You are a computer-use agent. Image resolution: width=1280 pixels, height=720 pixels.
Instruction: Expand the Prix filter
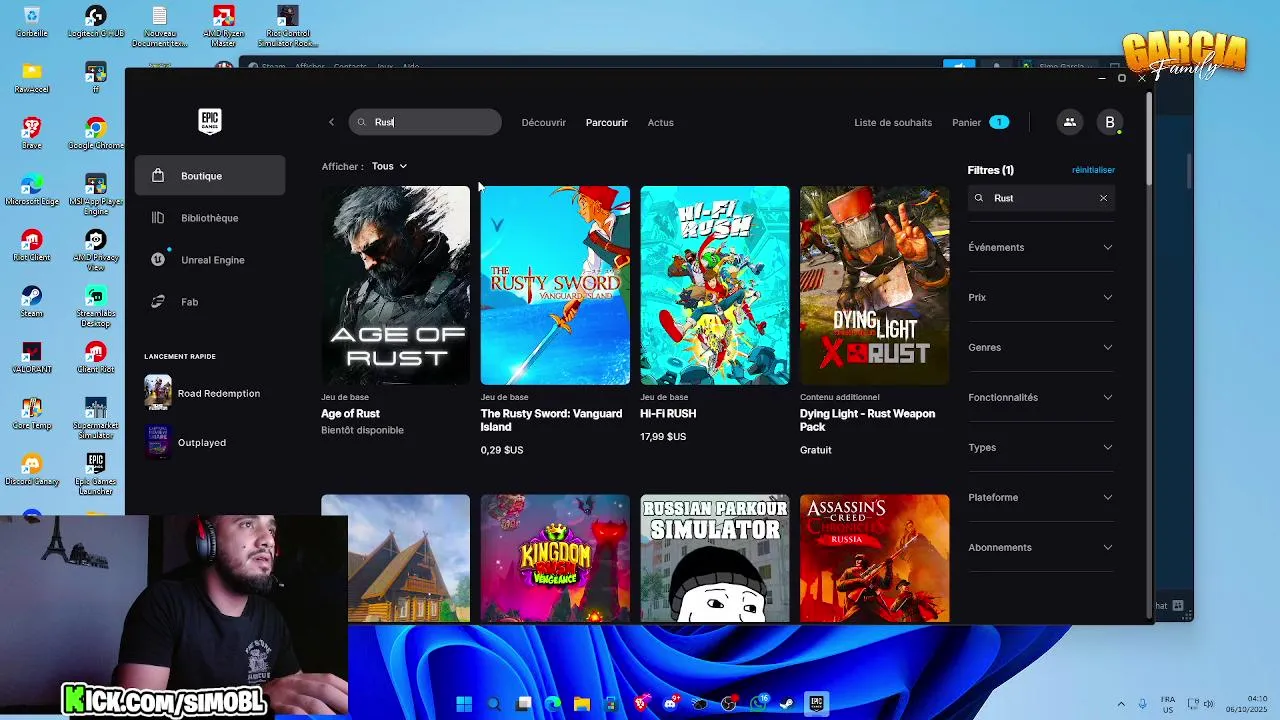coord(1041,297)
